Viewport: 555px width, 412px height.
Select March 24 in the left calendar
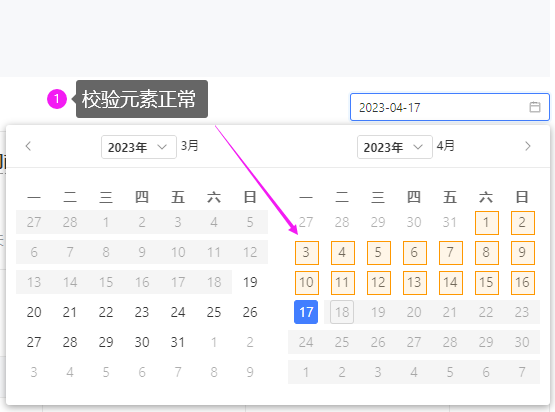click(x=178, y=312)
